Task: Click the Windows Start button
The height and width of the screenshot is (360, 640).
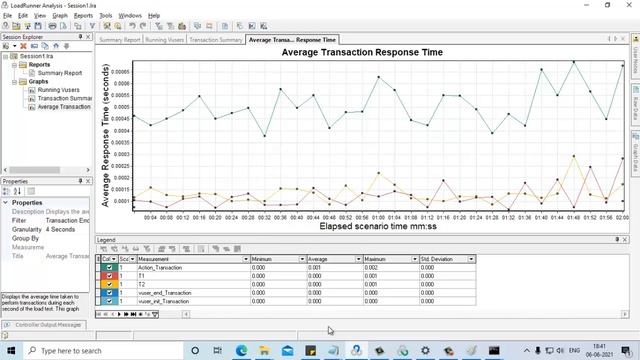Action: [x=11, y=351]
